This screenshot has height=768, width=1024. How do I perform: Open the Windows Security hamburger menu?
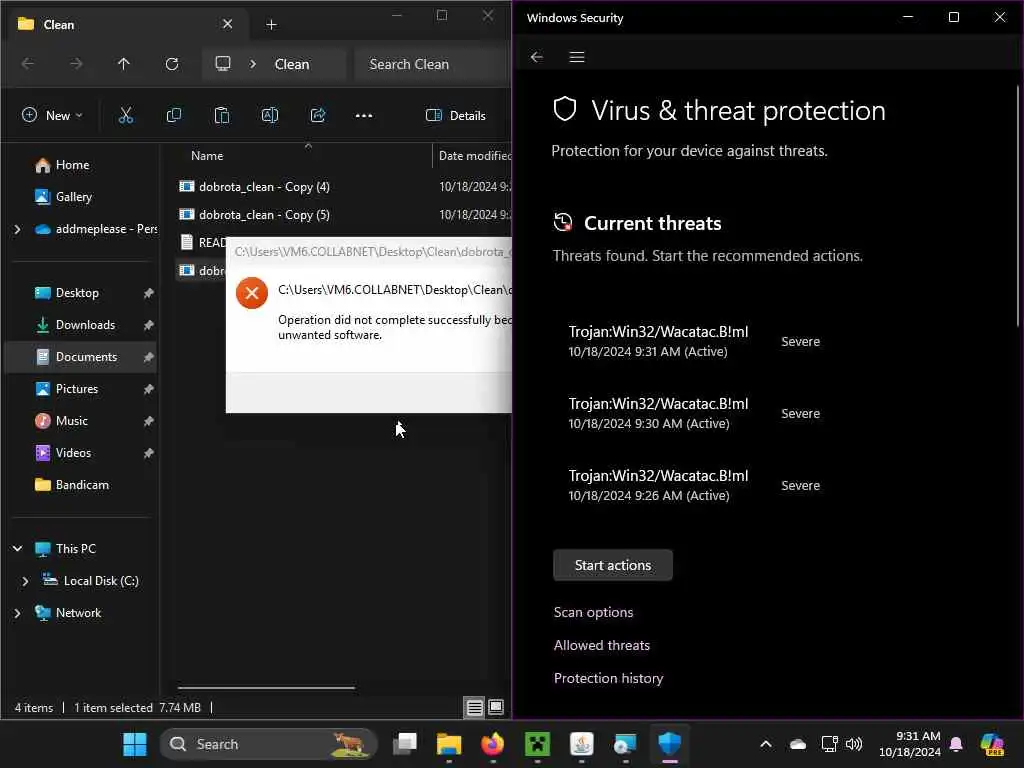[x=577, y=57]
